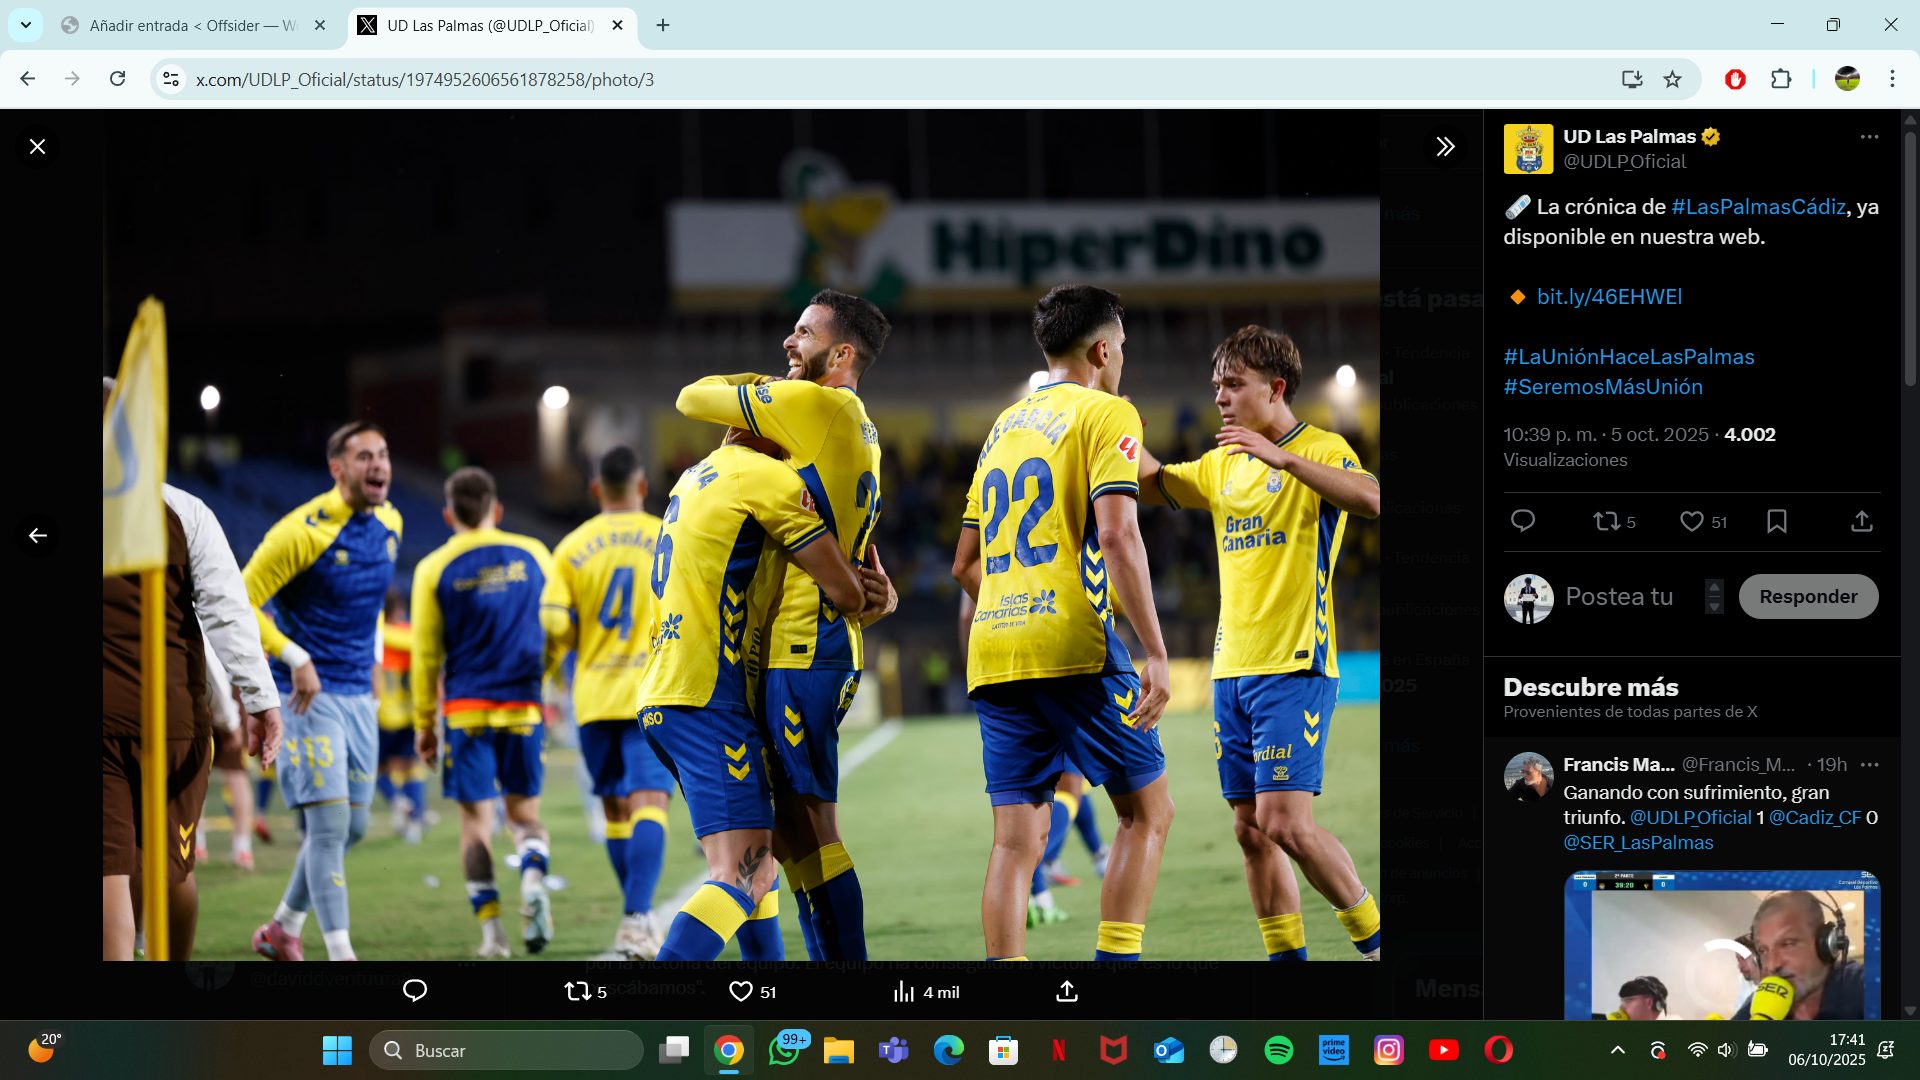Bookmark this page star icon
This screenshot has height=1080, width=1920.
click(x=1672, y=79)
